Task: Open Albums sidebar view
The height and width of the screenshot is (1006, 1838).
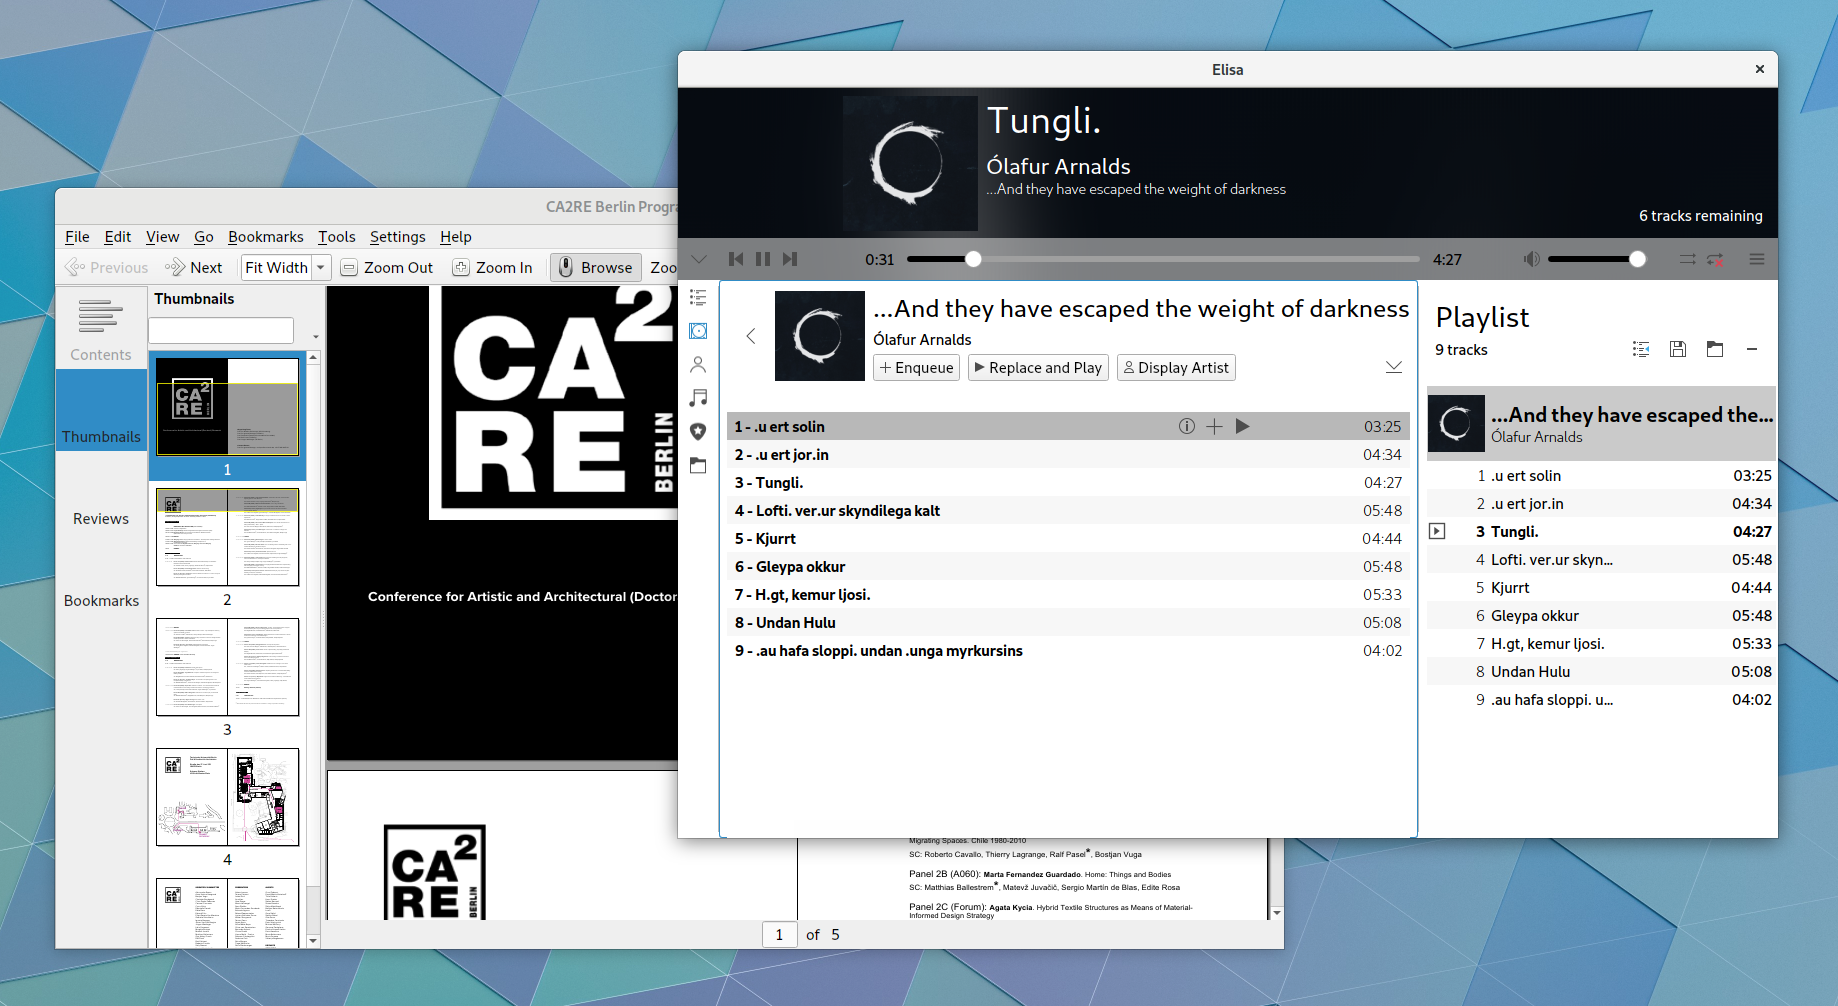Action: click(698, 331)
